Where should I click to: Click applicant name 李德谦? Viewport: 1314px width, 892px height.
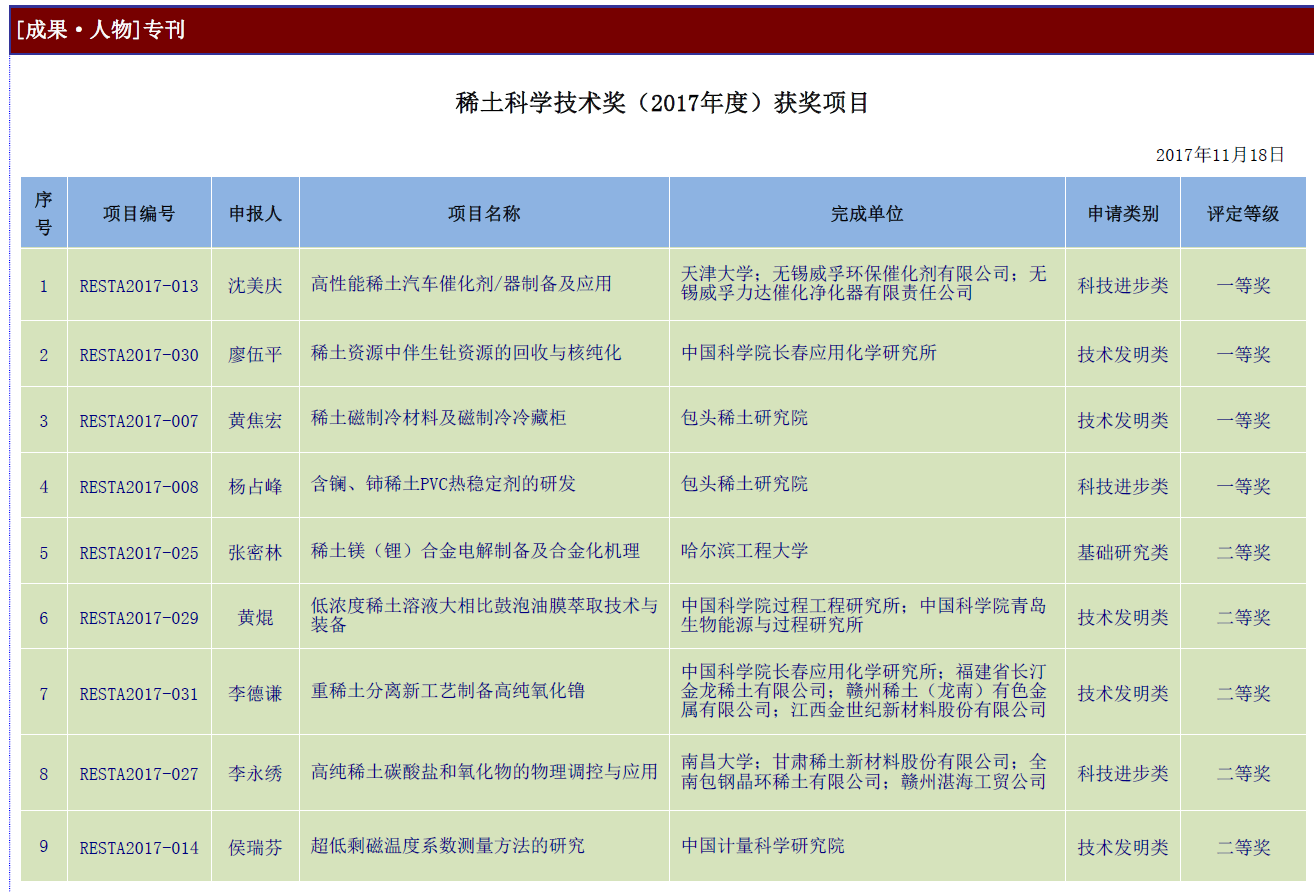[255, 694]
